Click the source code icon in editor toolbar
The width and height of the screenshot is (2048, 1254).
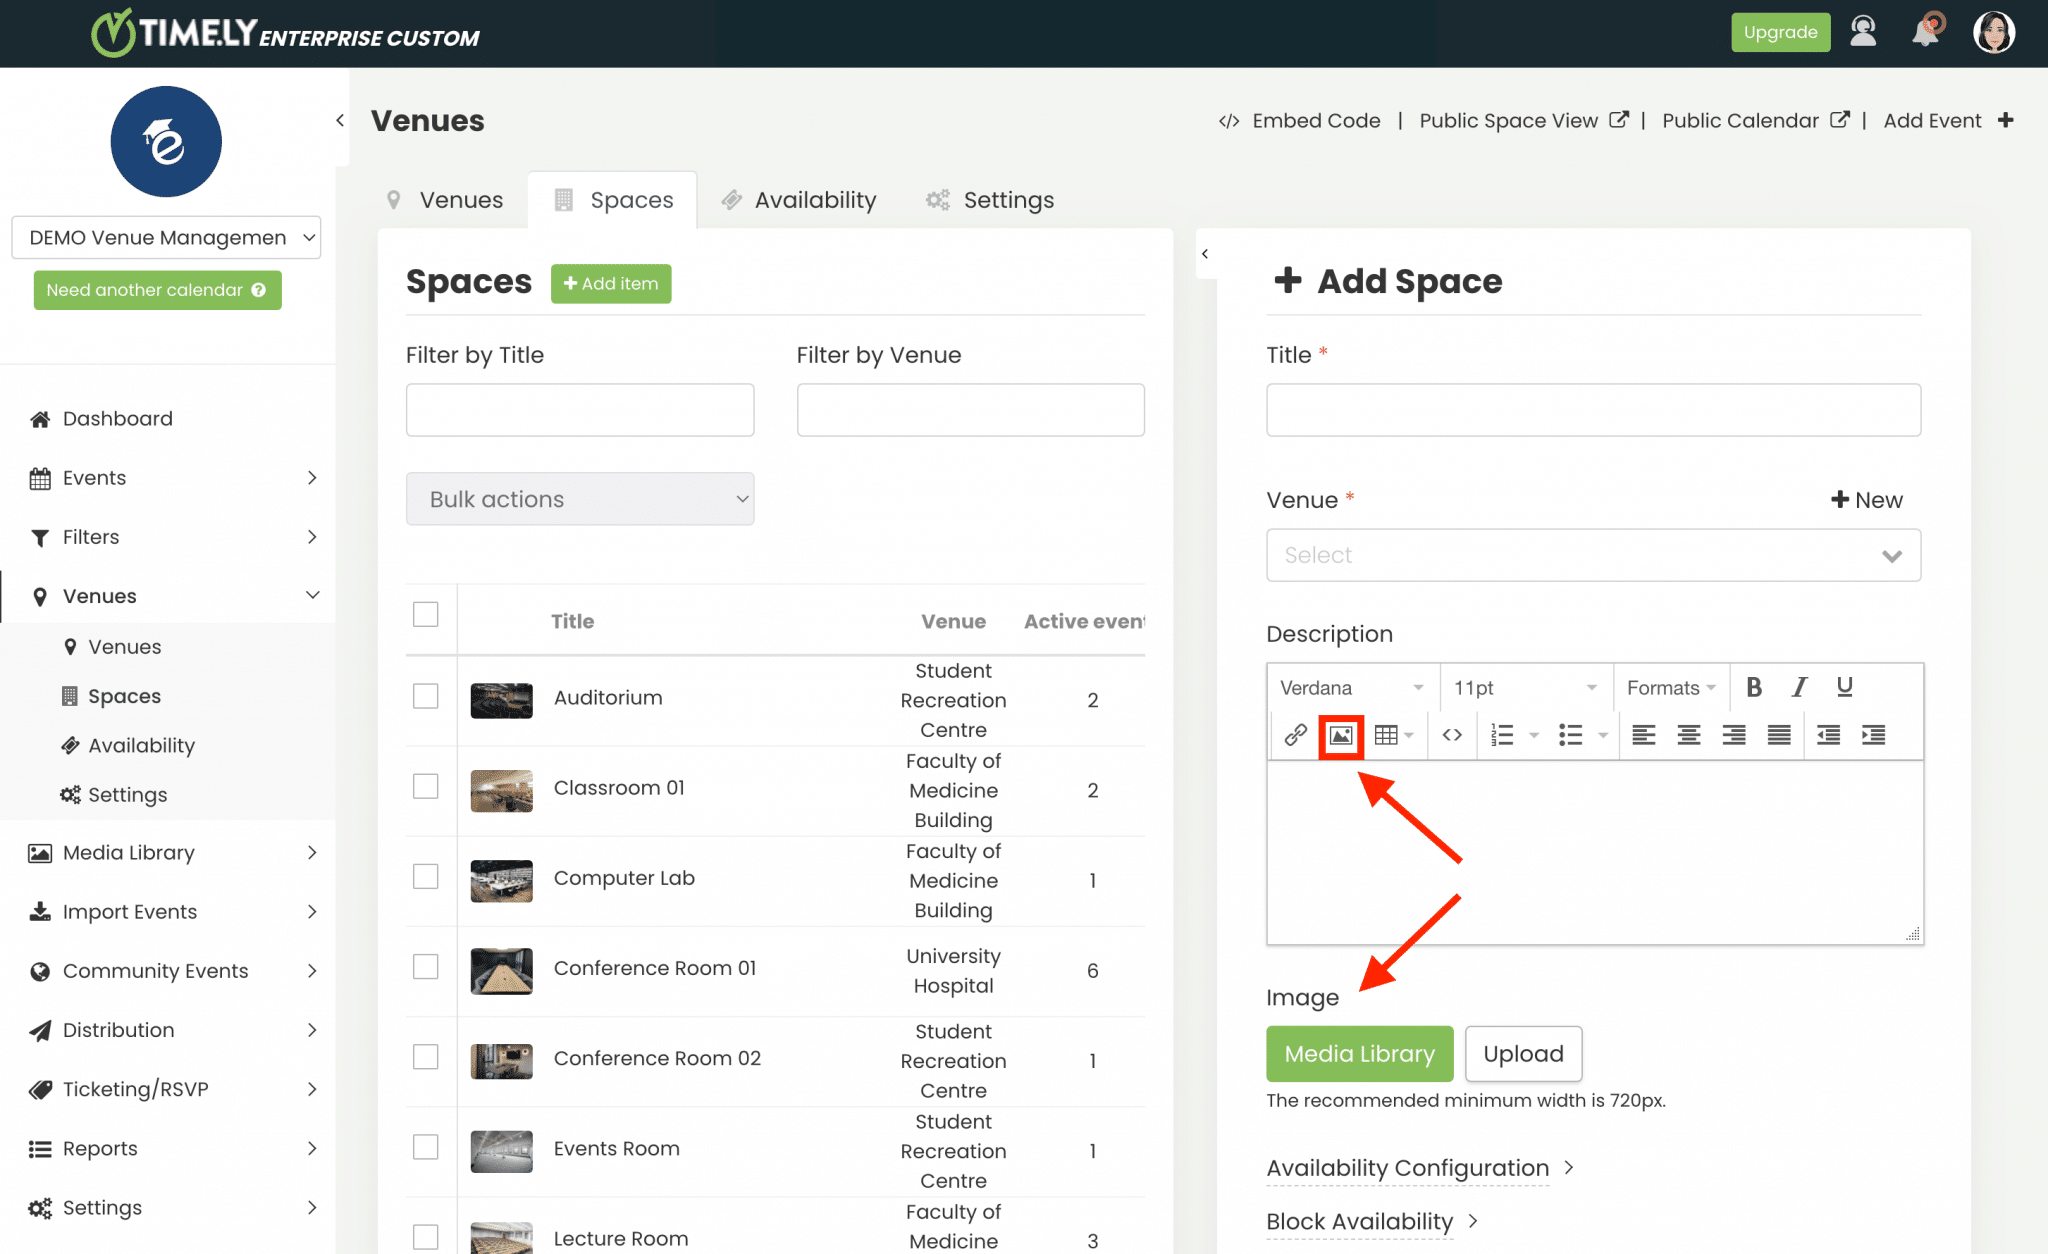pyautogui.click(x=1452, y=735)
